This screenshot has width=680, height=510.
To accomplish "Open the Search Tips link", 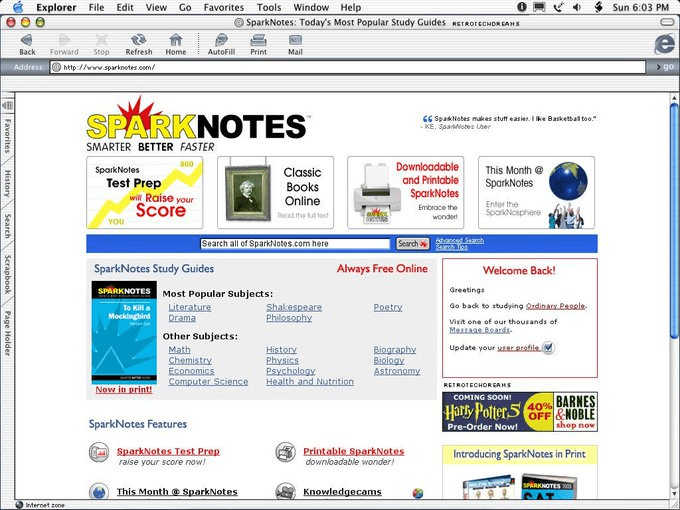I will pyautogui.click(x=451, y=247).
